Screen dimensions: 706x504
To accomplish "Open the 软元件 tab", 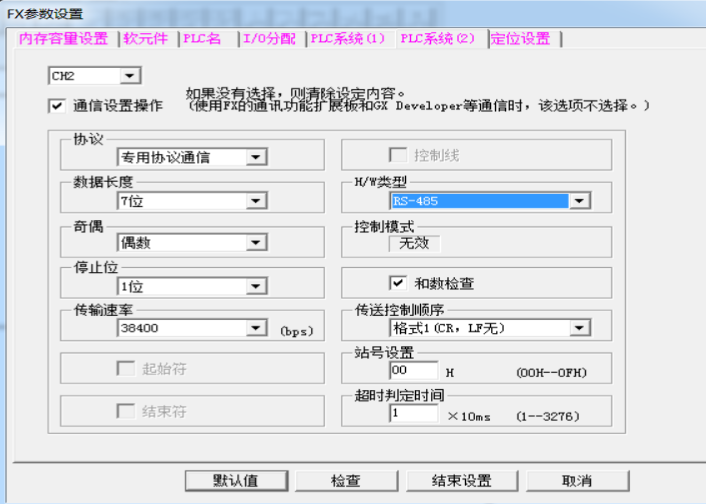I will [x=148, y=39].
